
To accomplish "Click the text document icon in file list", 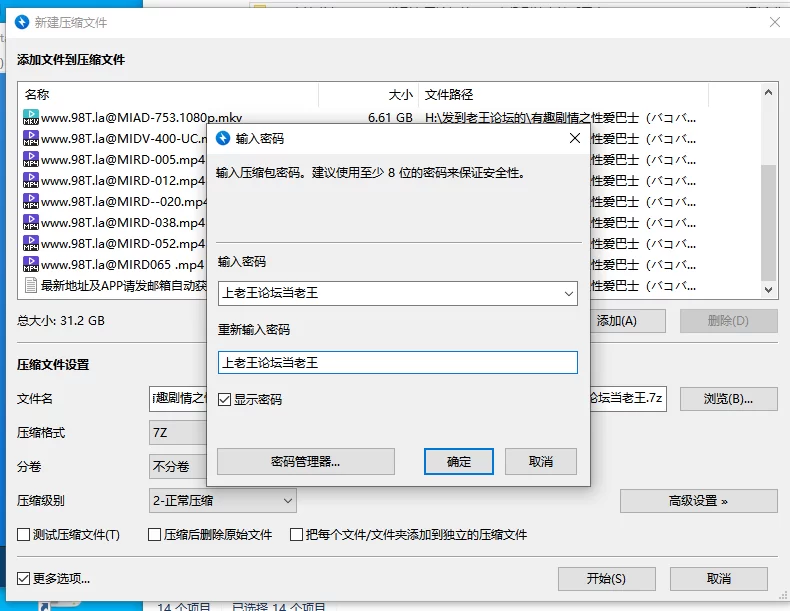I will [x=31, y=286].
